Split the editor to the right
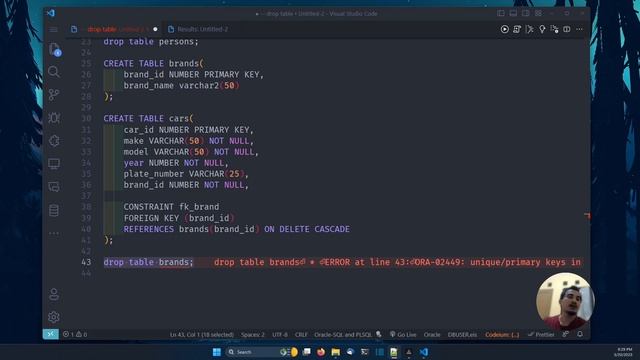 click(x=567, y=29)
